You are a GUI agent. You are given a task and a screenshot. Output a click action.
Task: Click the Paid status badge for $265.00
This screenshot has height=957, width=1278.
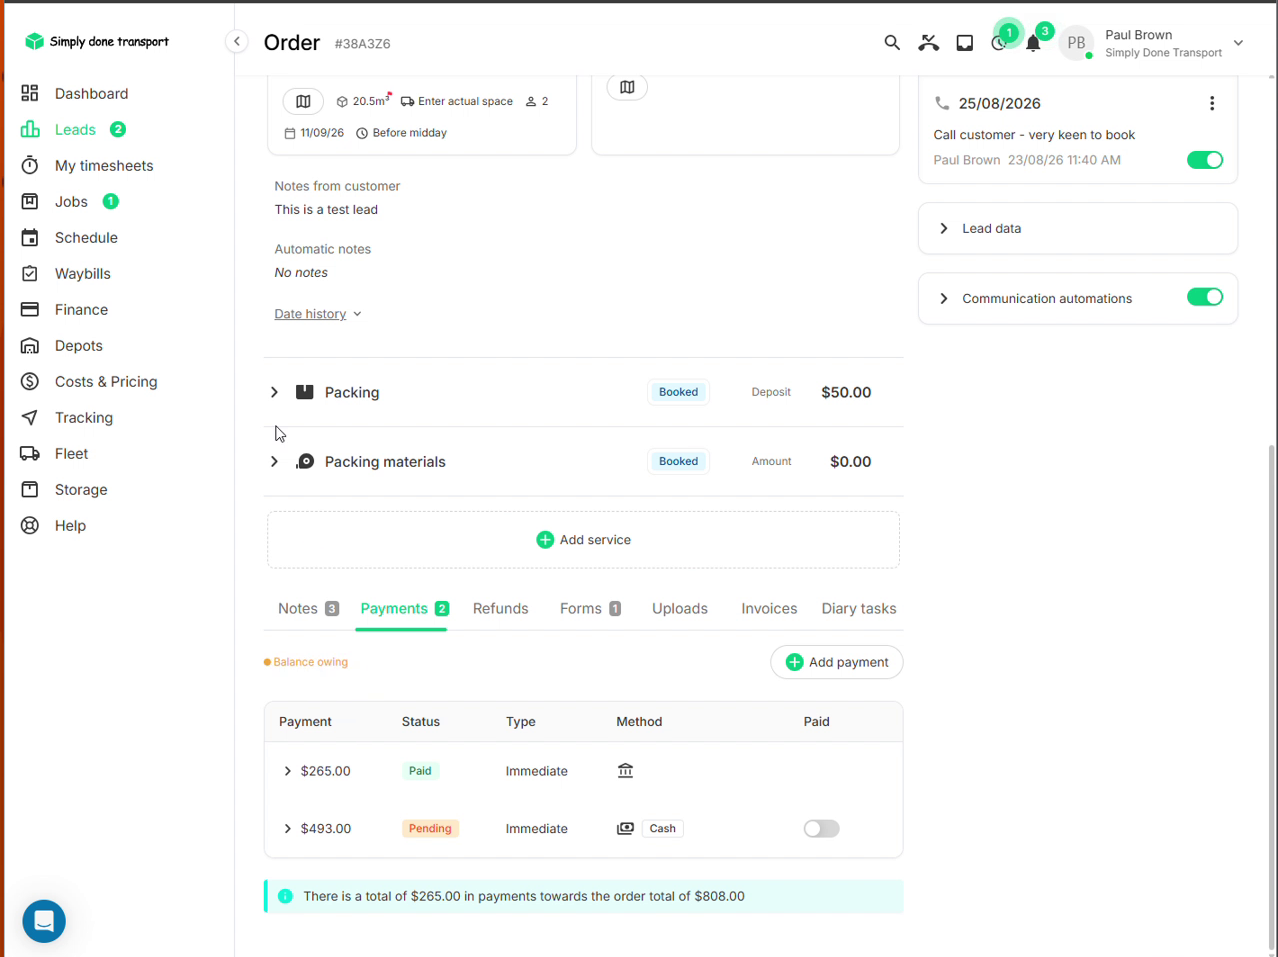420,771
